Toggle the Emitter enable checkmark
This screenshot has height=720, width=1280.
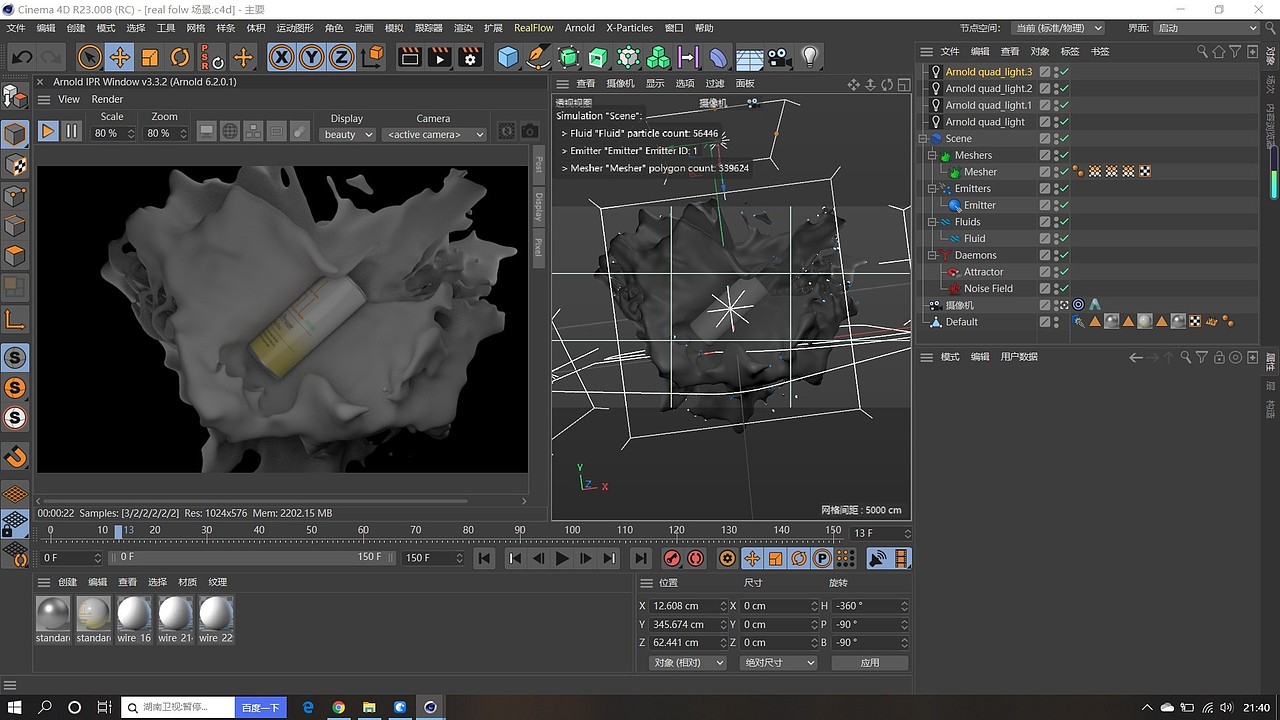(1064, 205)
